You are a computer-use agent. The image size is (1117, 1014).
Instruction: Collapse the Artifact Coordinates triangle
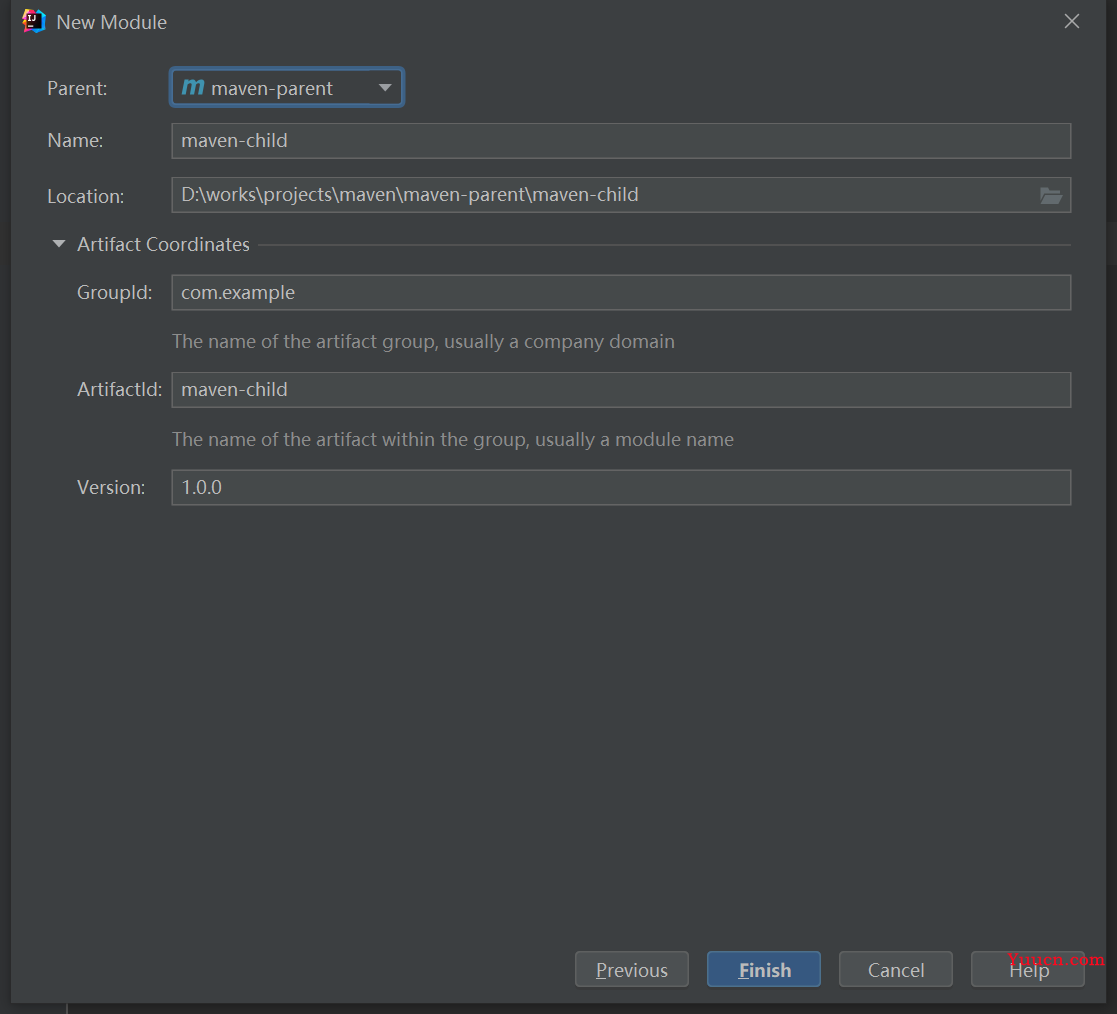click(59, 244)
